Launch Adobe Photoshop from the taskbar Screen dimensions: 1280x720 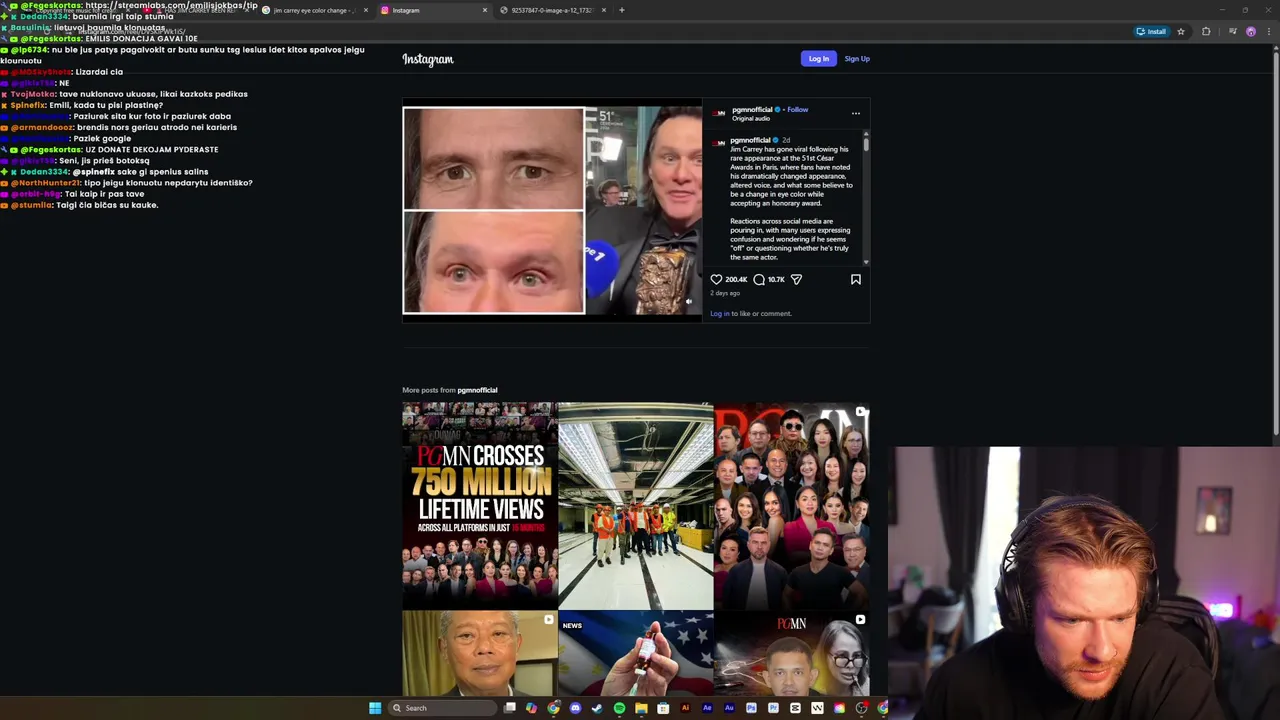(751, 708)
